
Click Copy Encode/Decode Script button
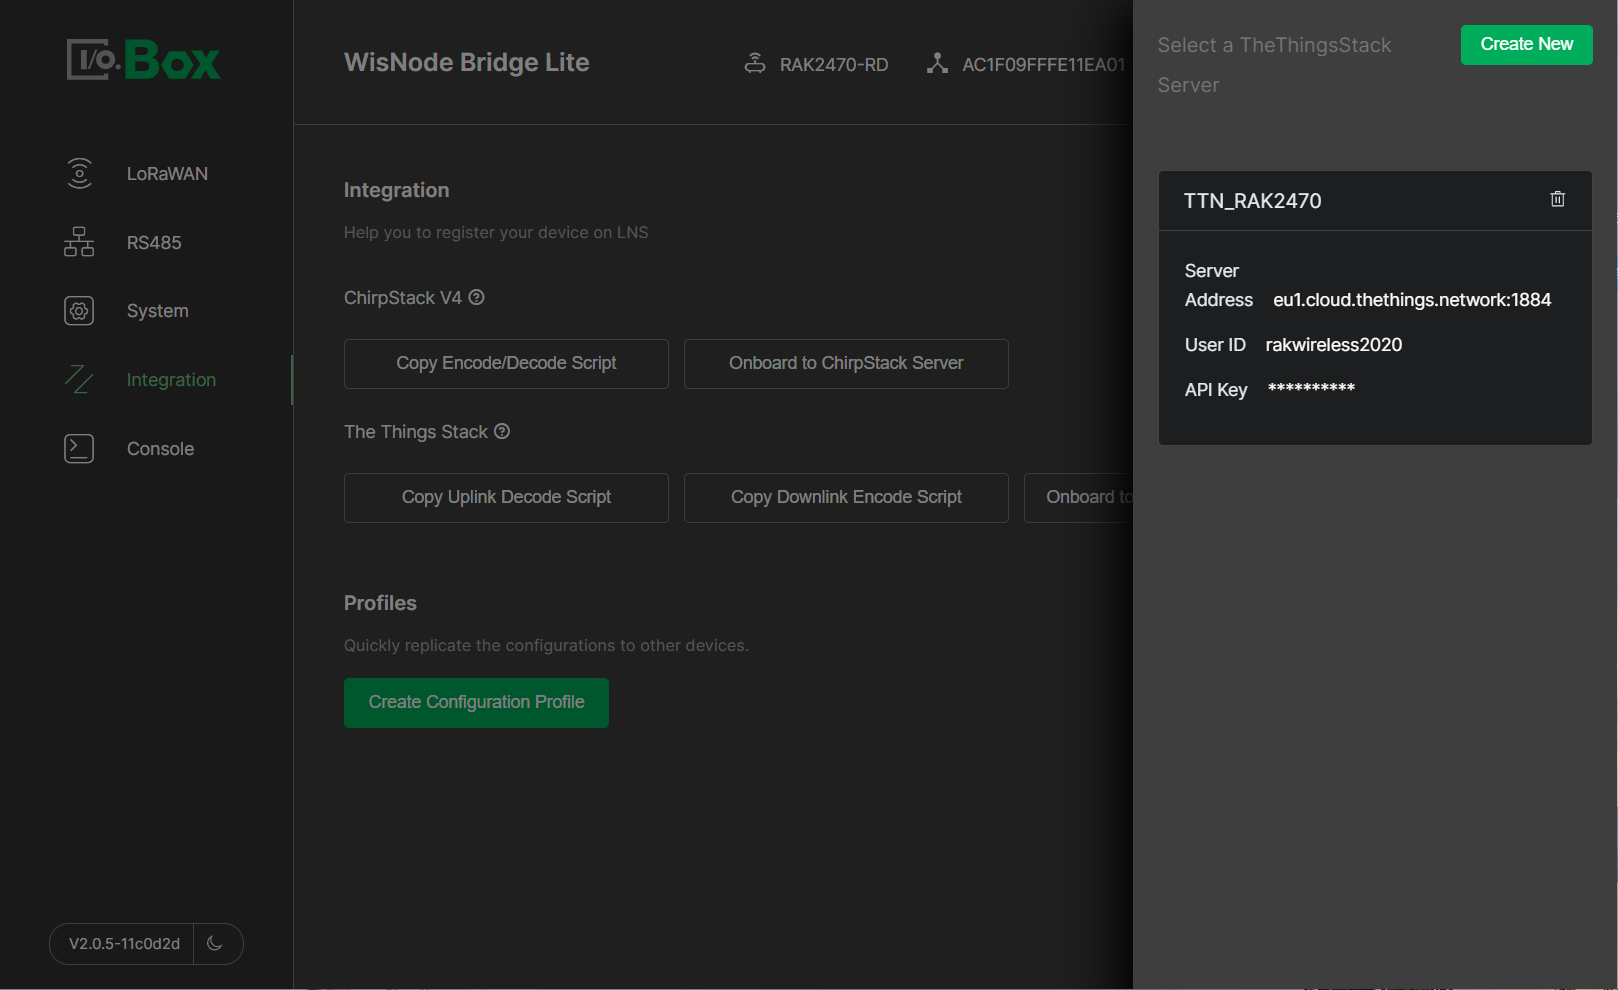tap(506, 363)
